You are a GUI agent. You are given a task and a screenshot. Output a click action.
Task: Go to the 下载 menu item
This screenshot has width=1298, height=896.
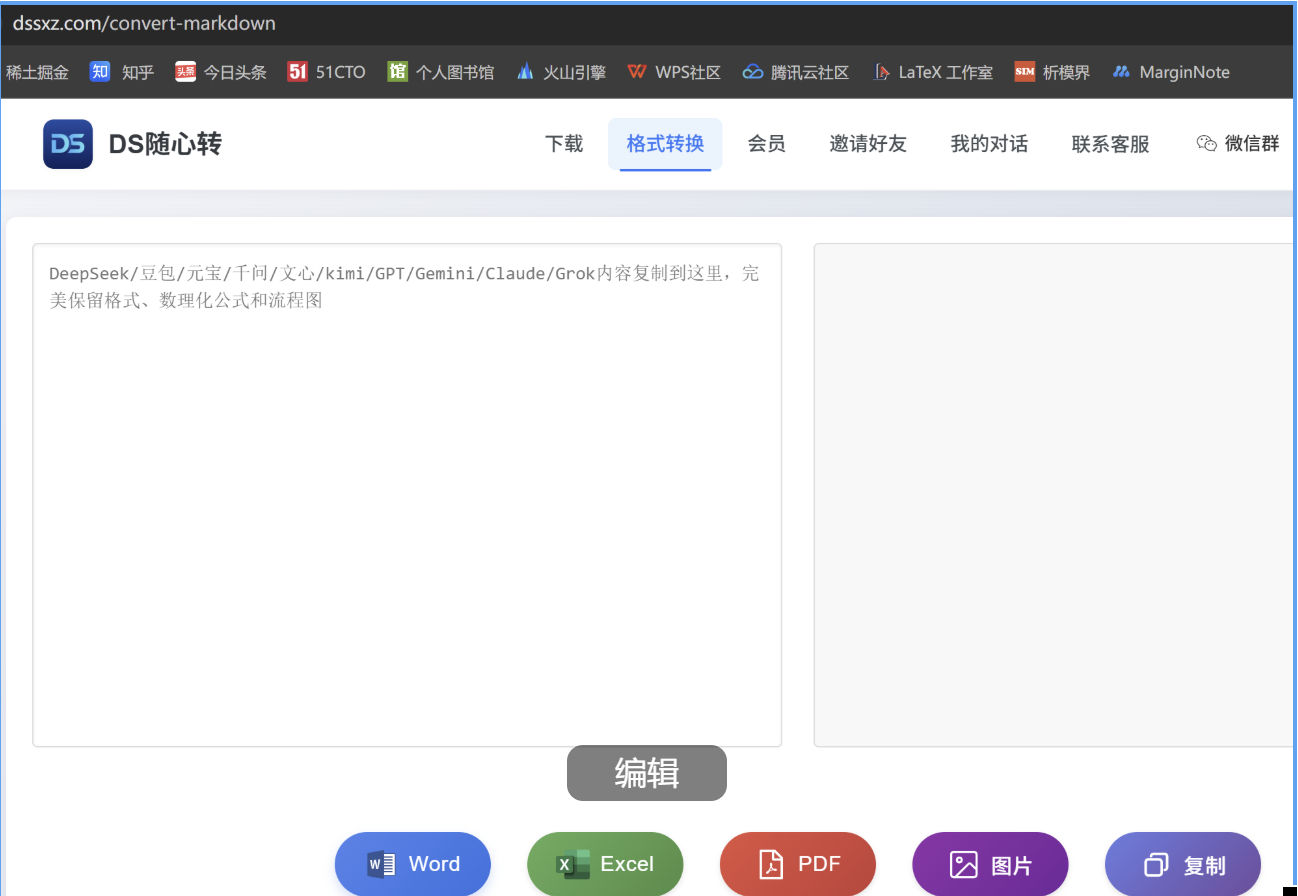pyautogui.click(x=564, y=144)
